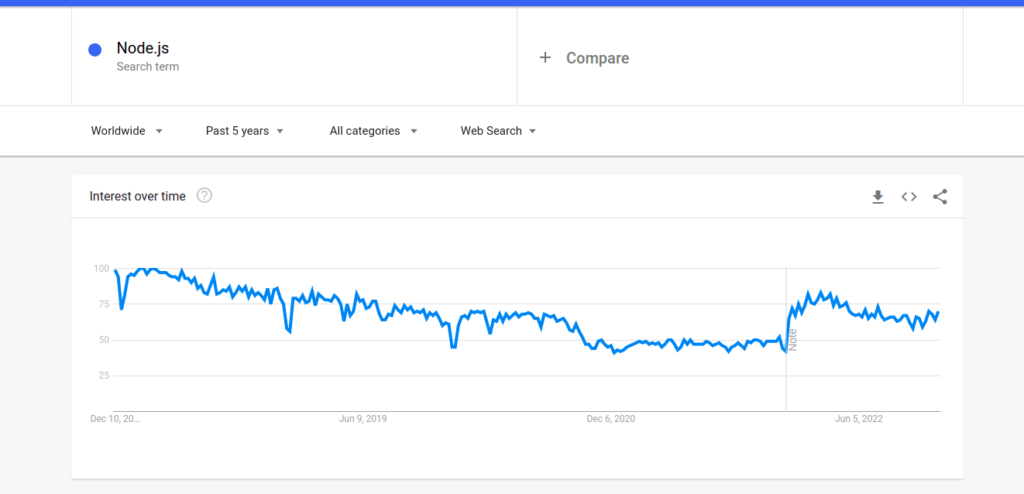Click the Jun 5, 2022 axis label
This screenshot has height=494, width=1024.
coord(858,419)
